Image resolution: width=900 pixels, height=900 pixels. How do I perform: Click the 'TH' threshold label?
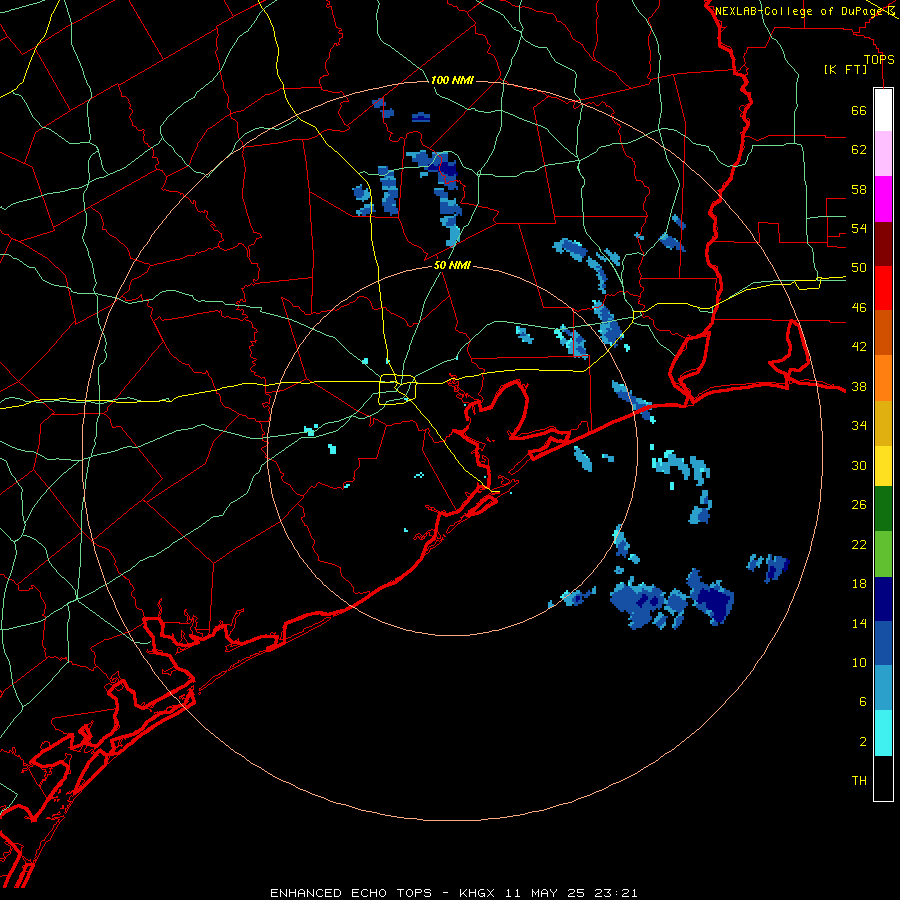click(859, 781)
